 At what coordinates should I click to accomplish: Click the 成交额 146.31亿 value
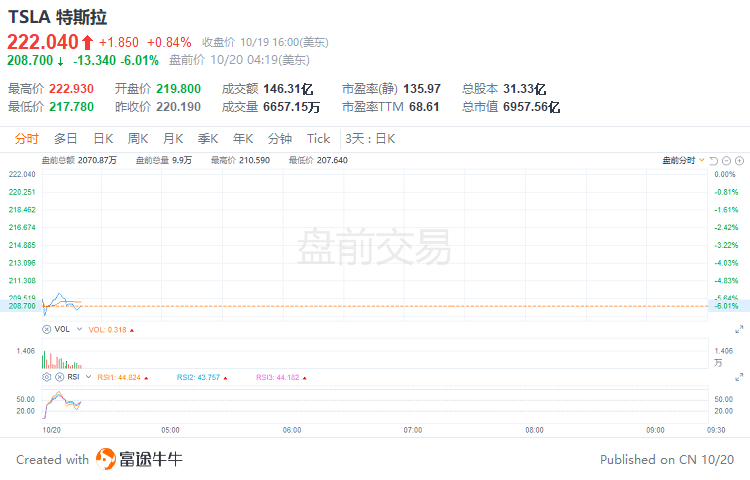click(x=288, y=89)
